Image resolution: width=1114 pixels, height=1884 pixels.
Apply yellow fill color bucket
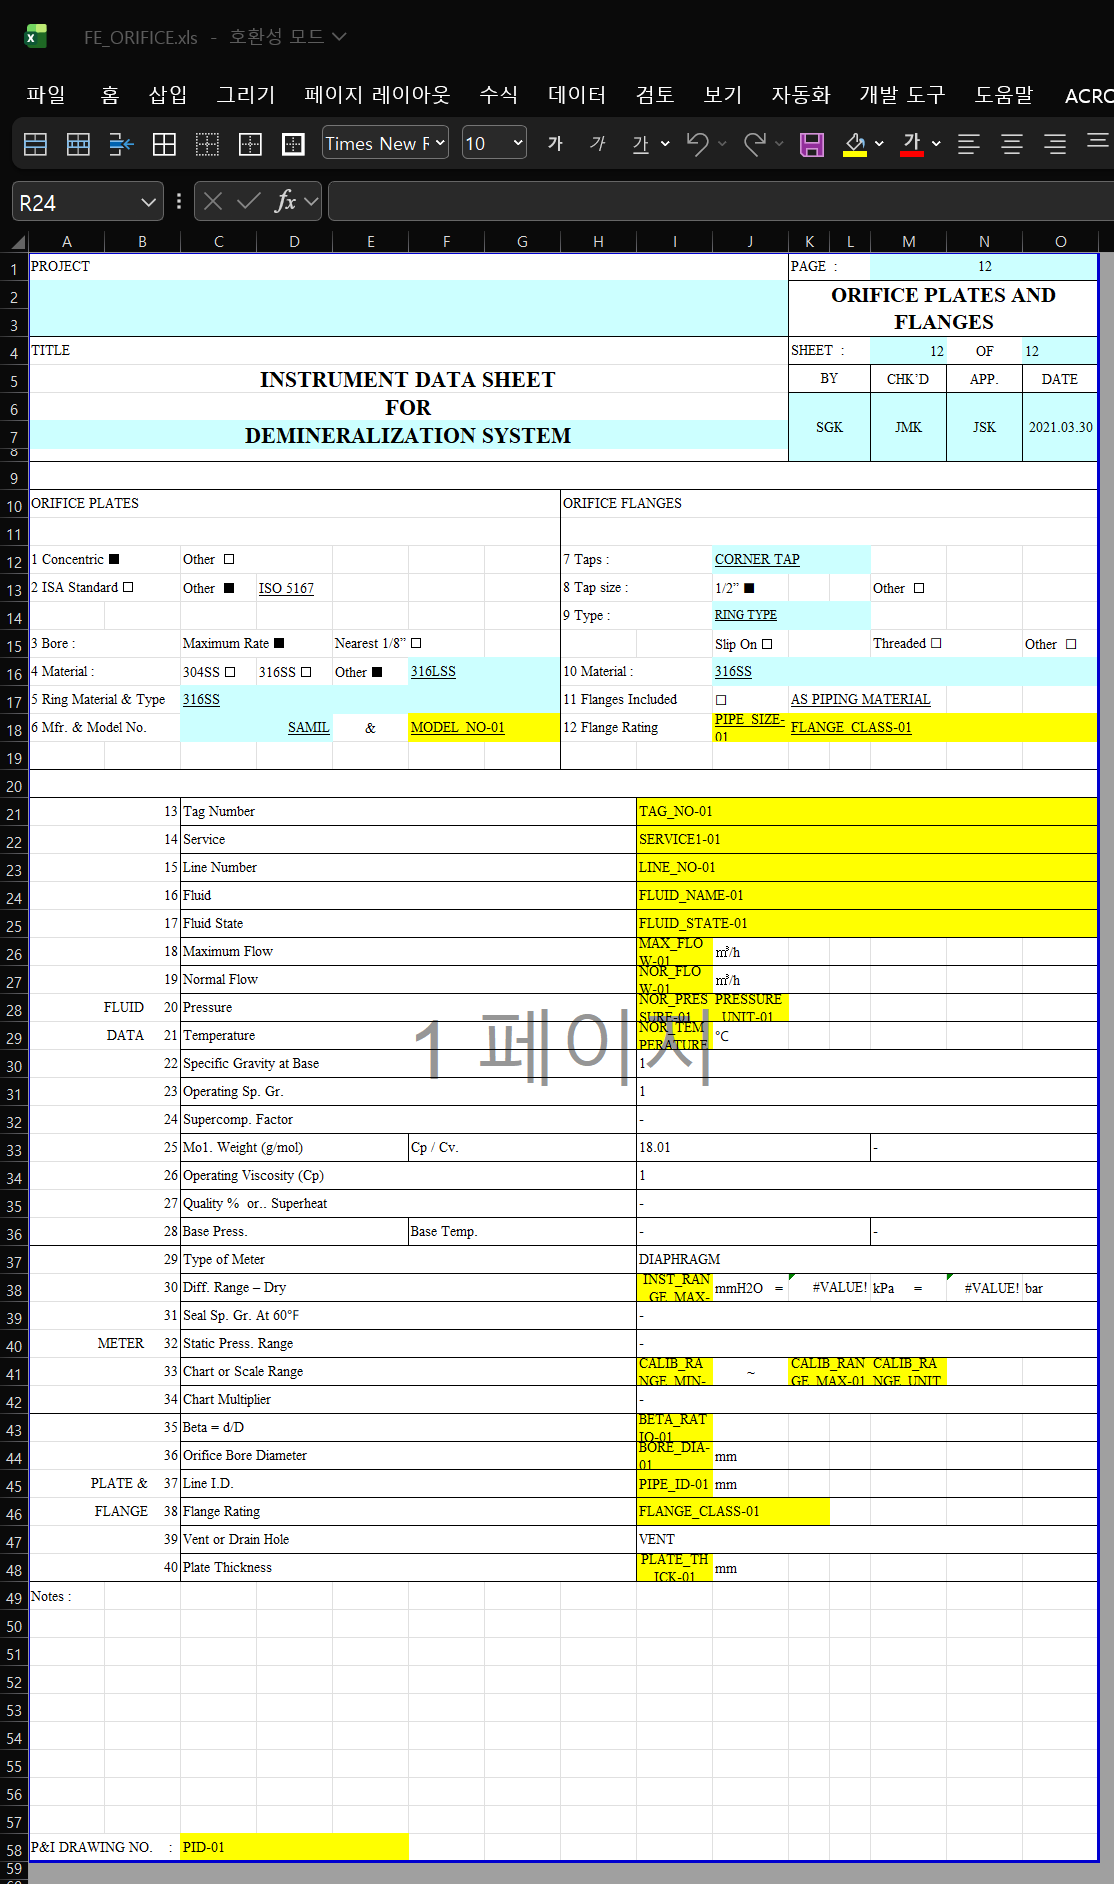pos(855,145)
